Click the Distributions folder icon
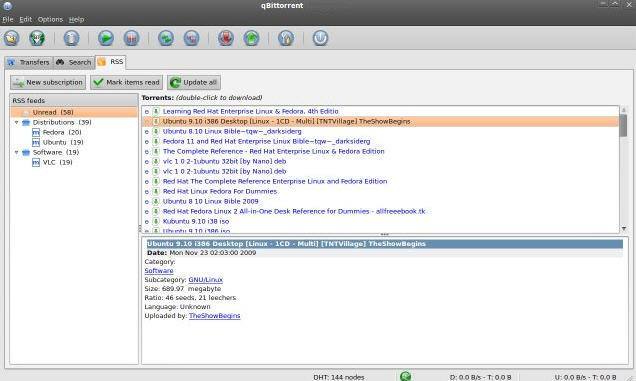Image resolution: width=636 pixels, height=381 pixels. pos(26,122)
